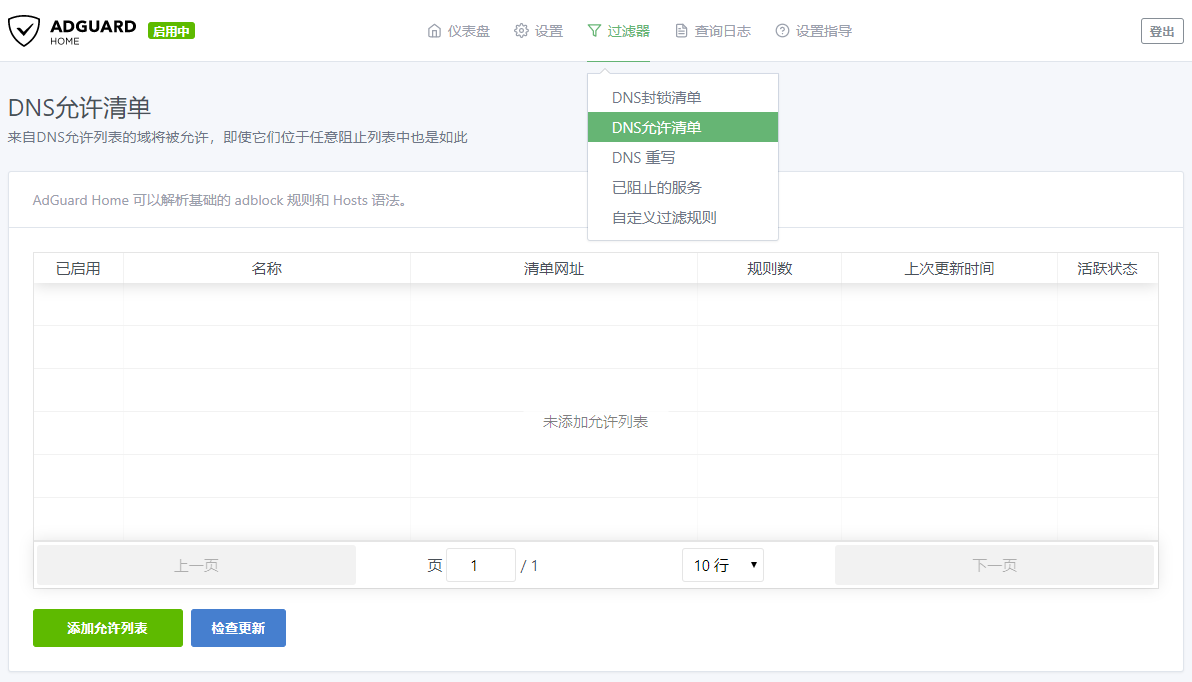Select DNS允许清单 menu entry
The image size is (1192, 682).
tap(657, 128)
